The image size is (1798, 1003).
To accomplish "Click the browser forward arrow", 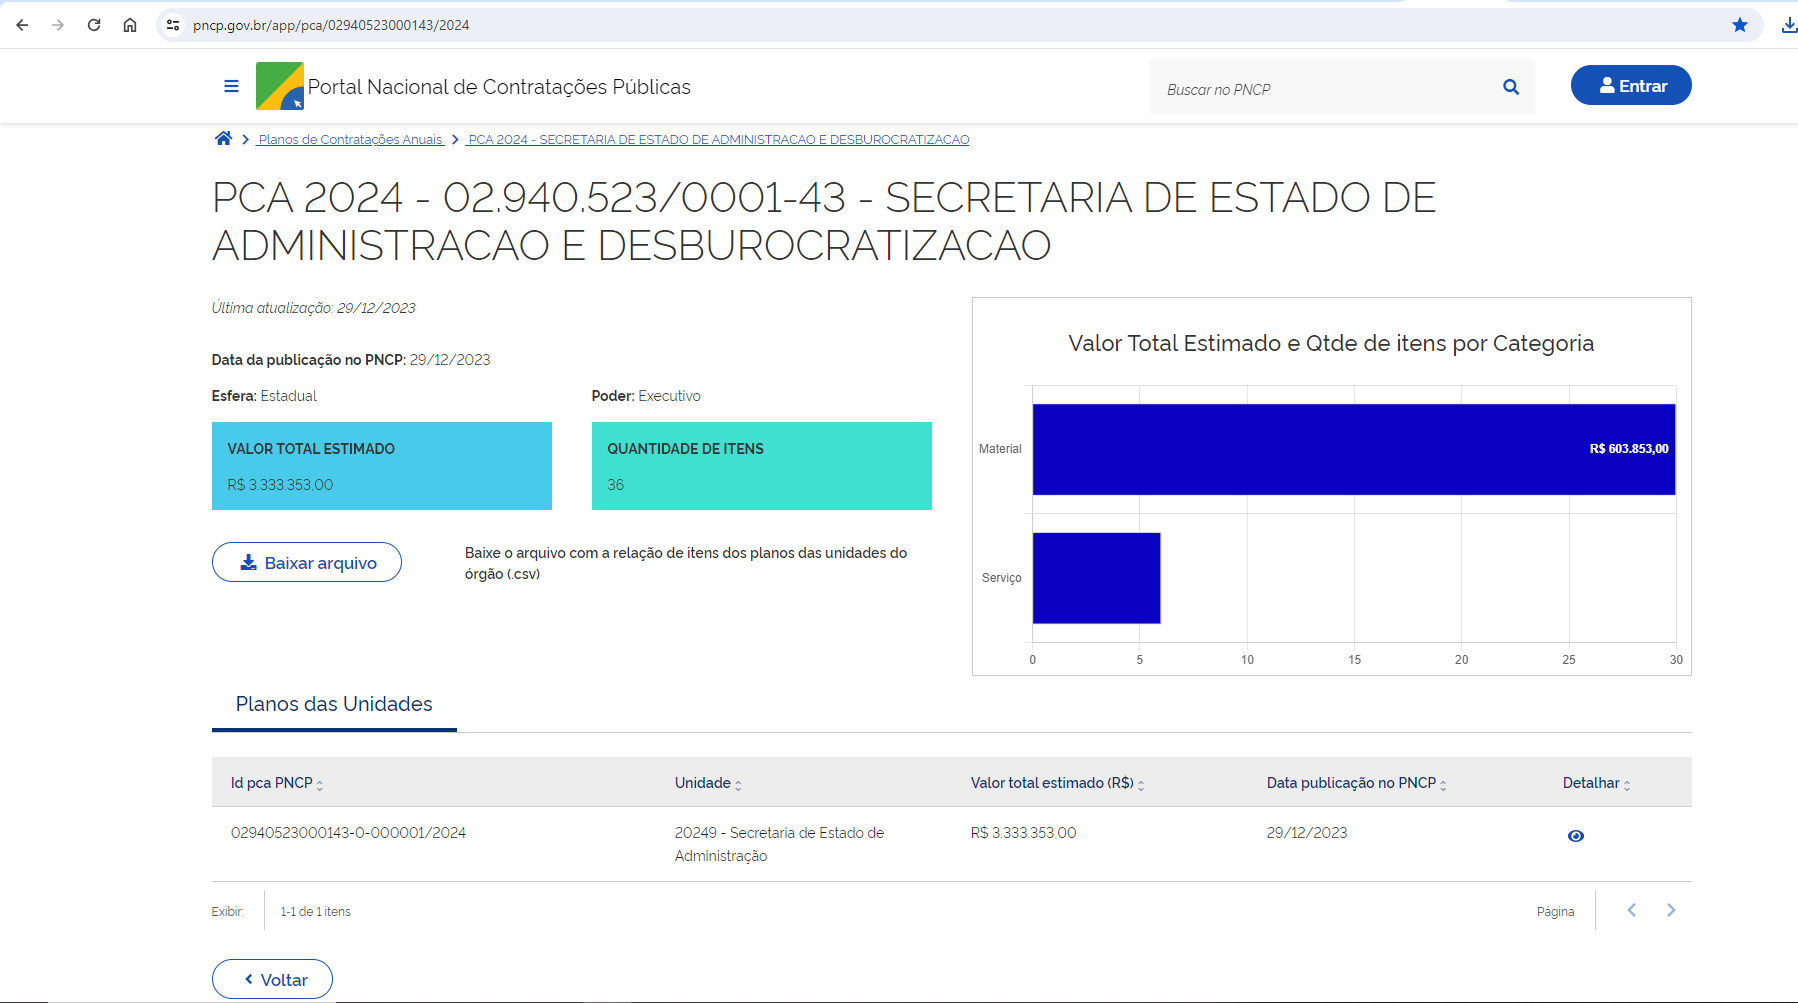I will (58, 25).
